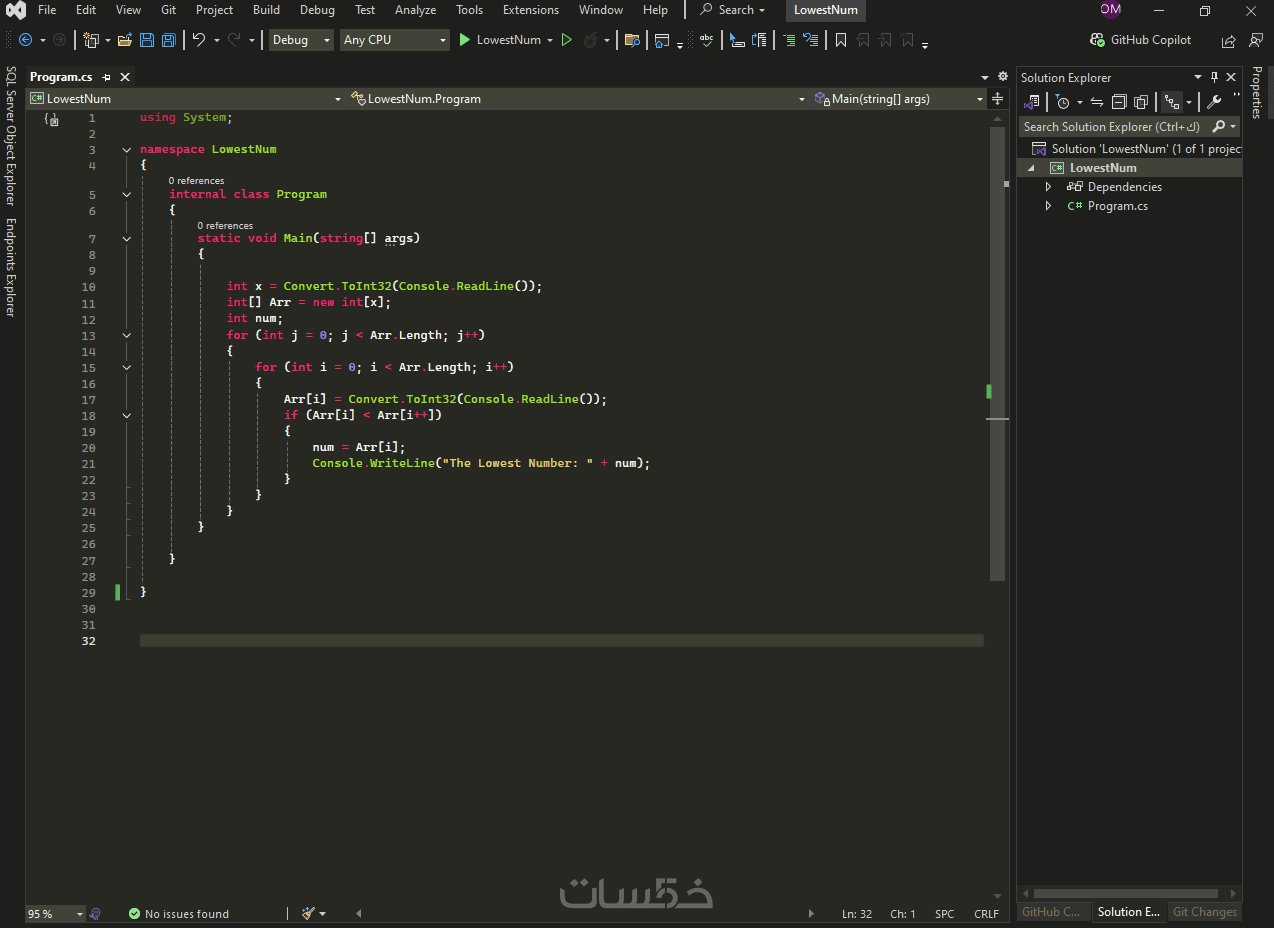
Task: Open the Debug configuration dropdown
Action: 301,40
